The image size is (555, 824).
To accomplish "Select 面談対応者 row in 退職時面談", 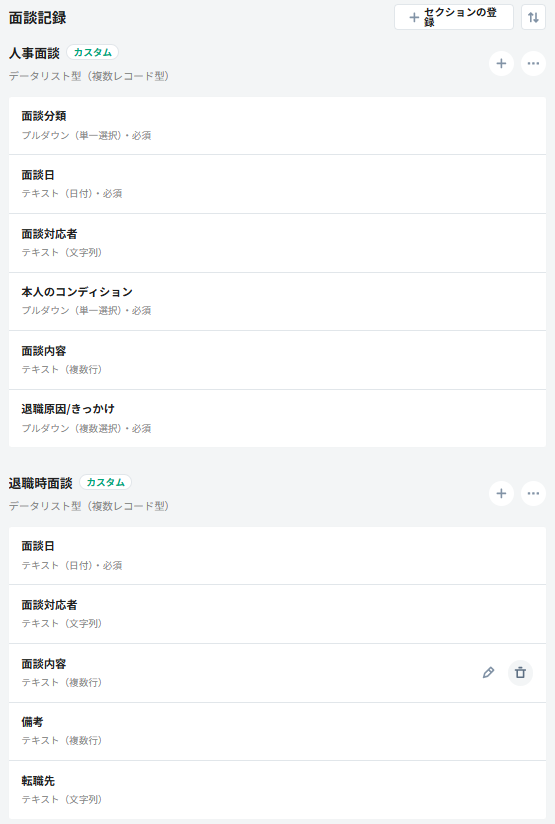I will pos(278,614).
